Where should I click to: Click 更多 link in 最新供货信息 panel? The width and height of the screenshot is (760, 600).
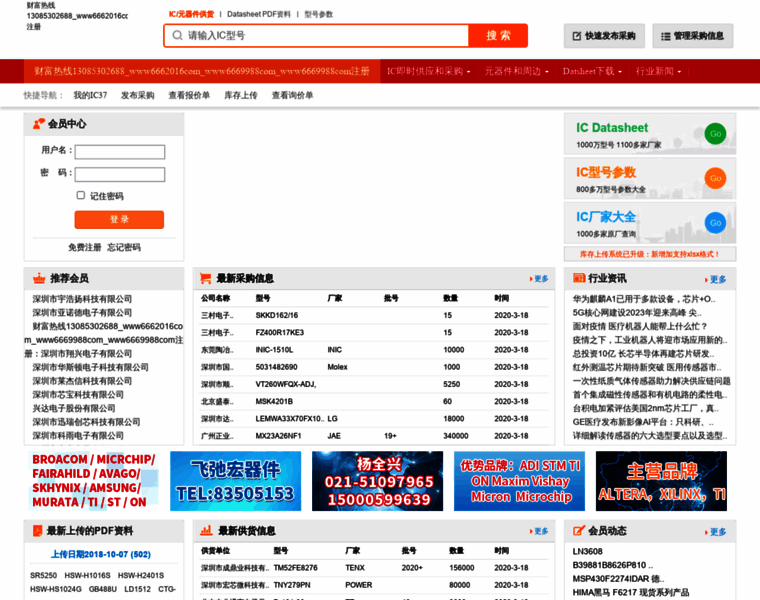coord(539,531)
